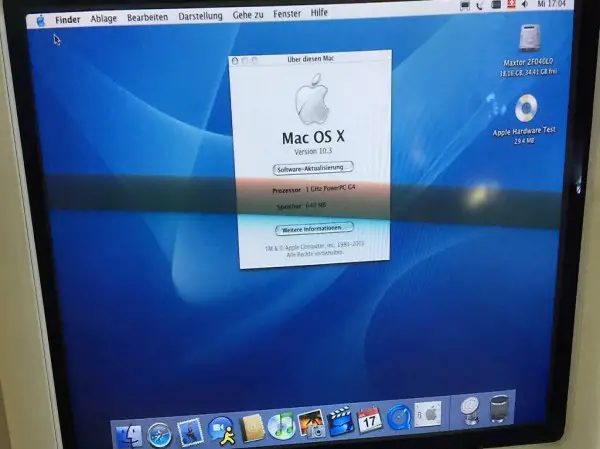Open the Darstellung menu

pyautogui.click(x=200, y=17)
